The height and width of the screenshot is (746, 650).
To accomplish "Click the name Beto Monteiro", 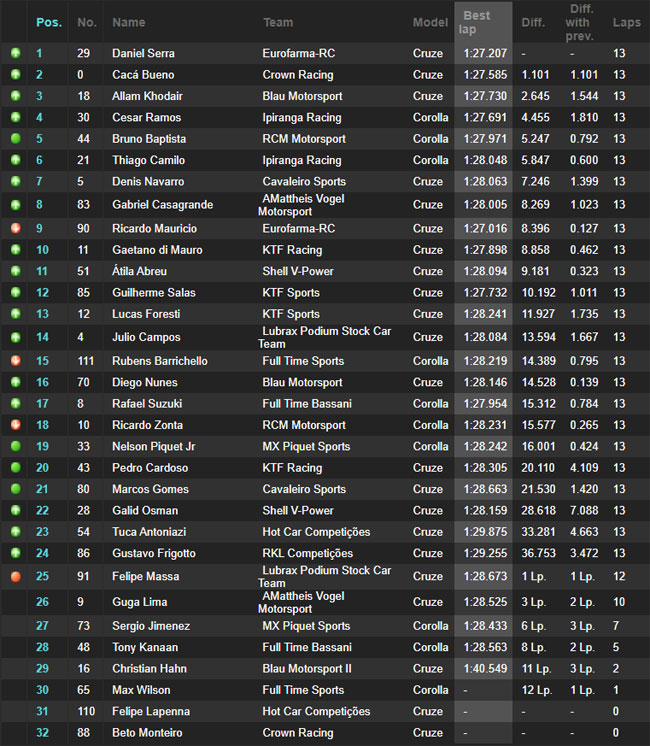I will [x=147, y=733].
